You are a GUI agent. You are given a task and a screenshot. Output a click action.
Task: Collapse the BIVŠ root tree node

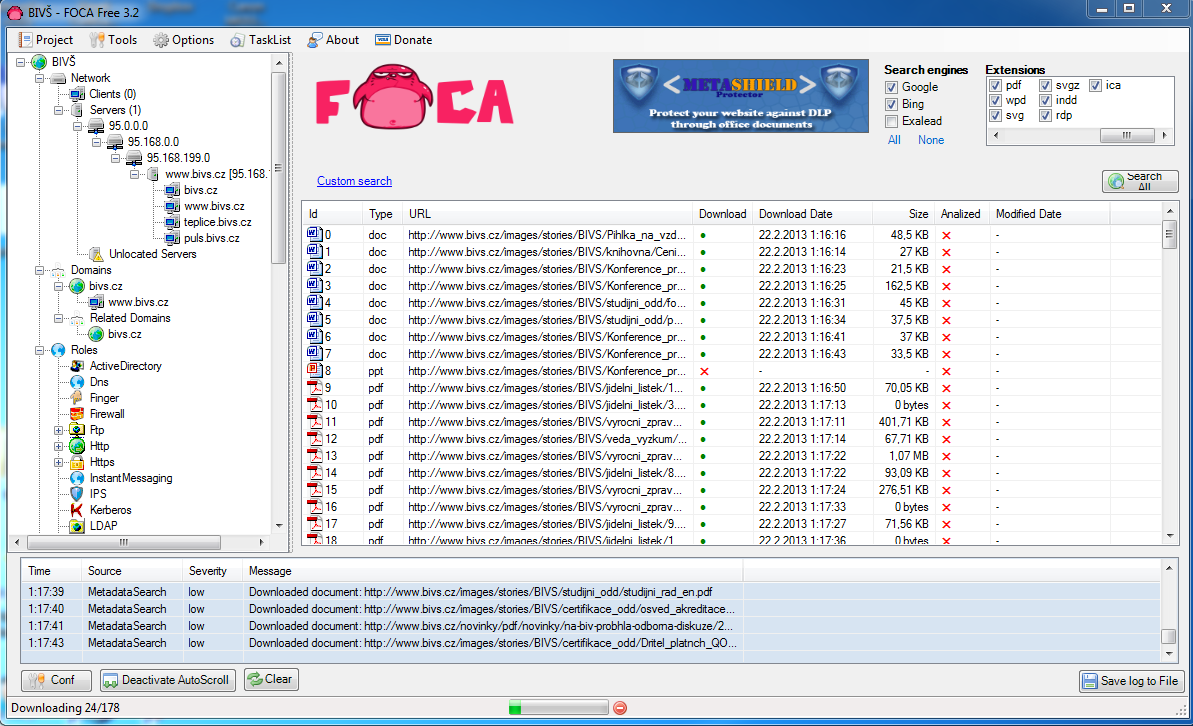(x=21, y=62)
